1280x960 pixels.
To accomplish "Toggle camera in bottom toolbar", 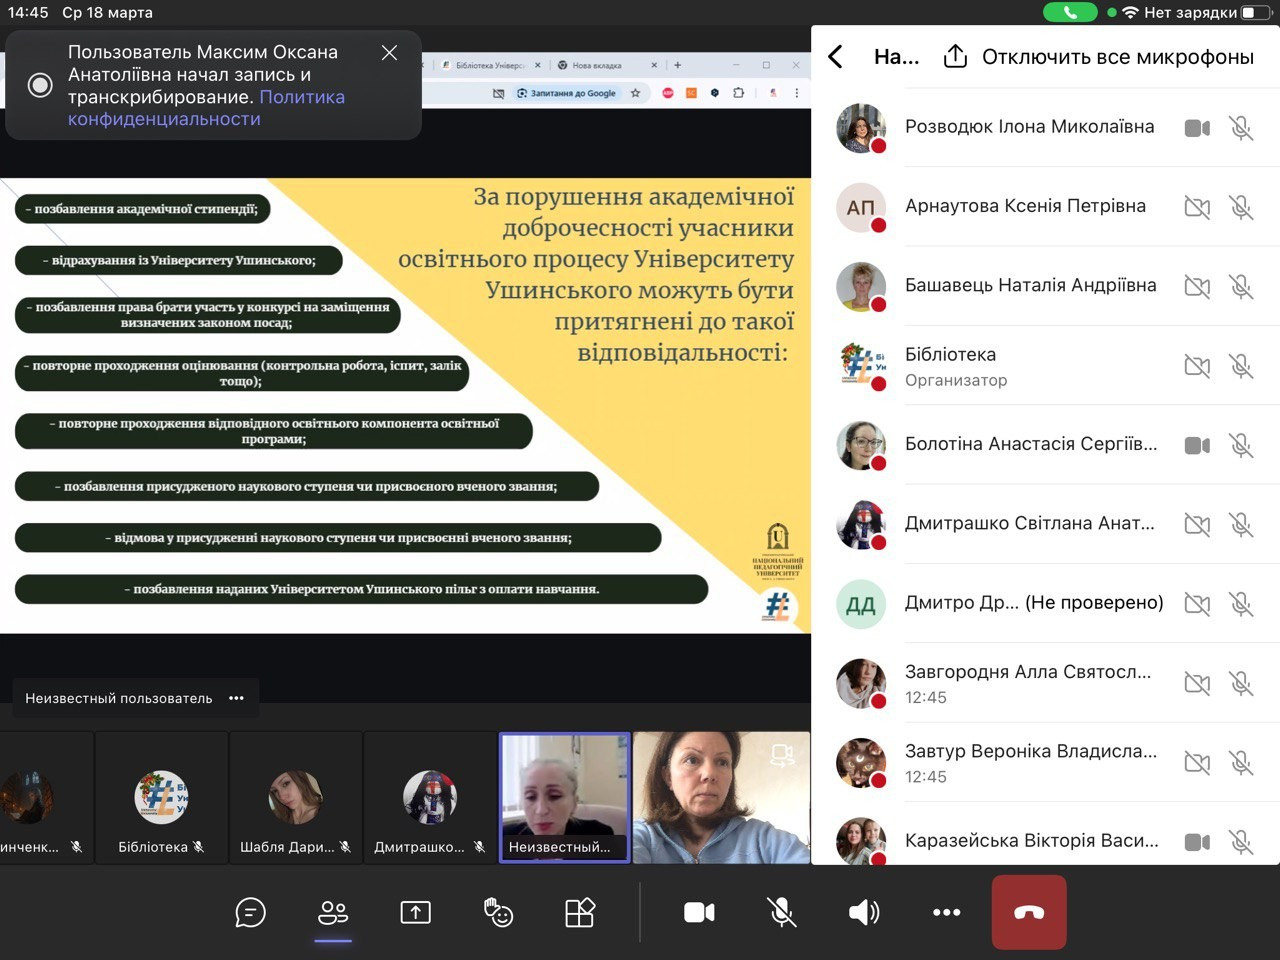I will [699, 912].
